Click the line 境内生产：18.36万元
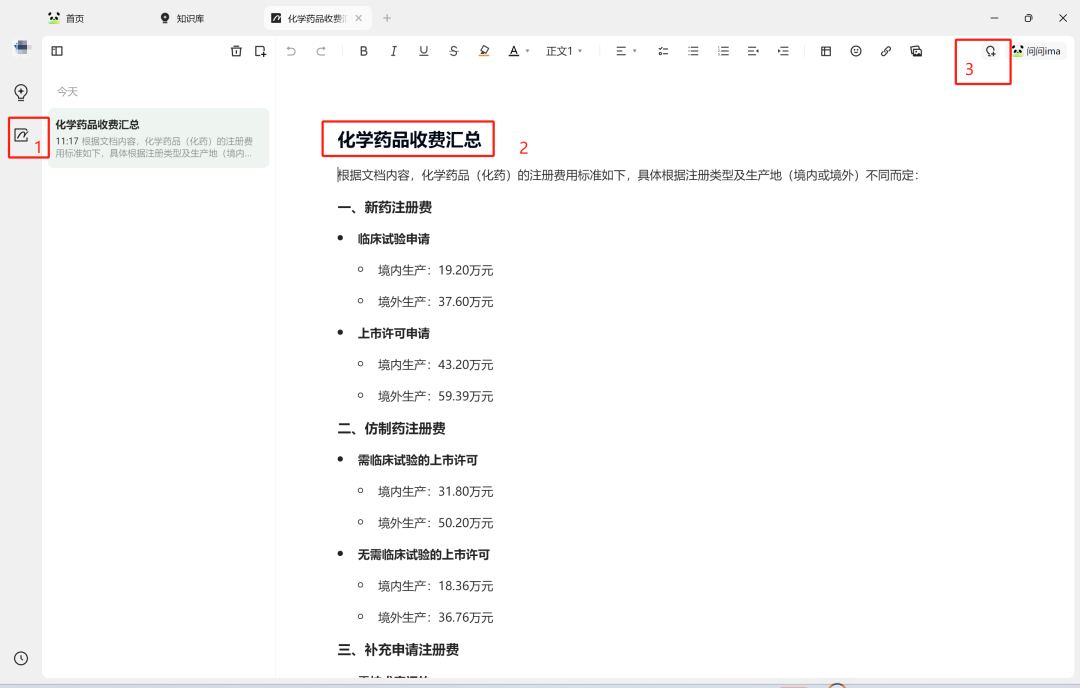Image resolution: width=1080 pixels, height=688 pixels. [x=435, y=586]
